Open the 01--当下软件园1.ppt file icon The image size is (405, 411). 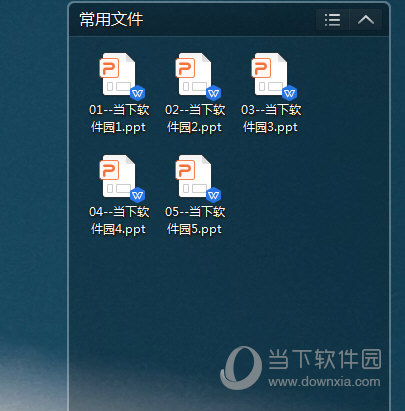pos(122,76)
